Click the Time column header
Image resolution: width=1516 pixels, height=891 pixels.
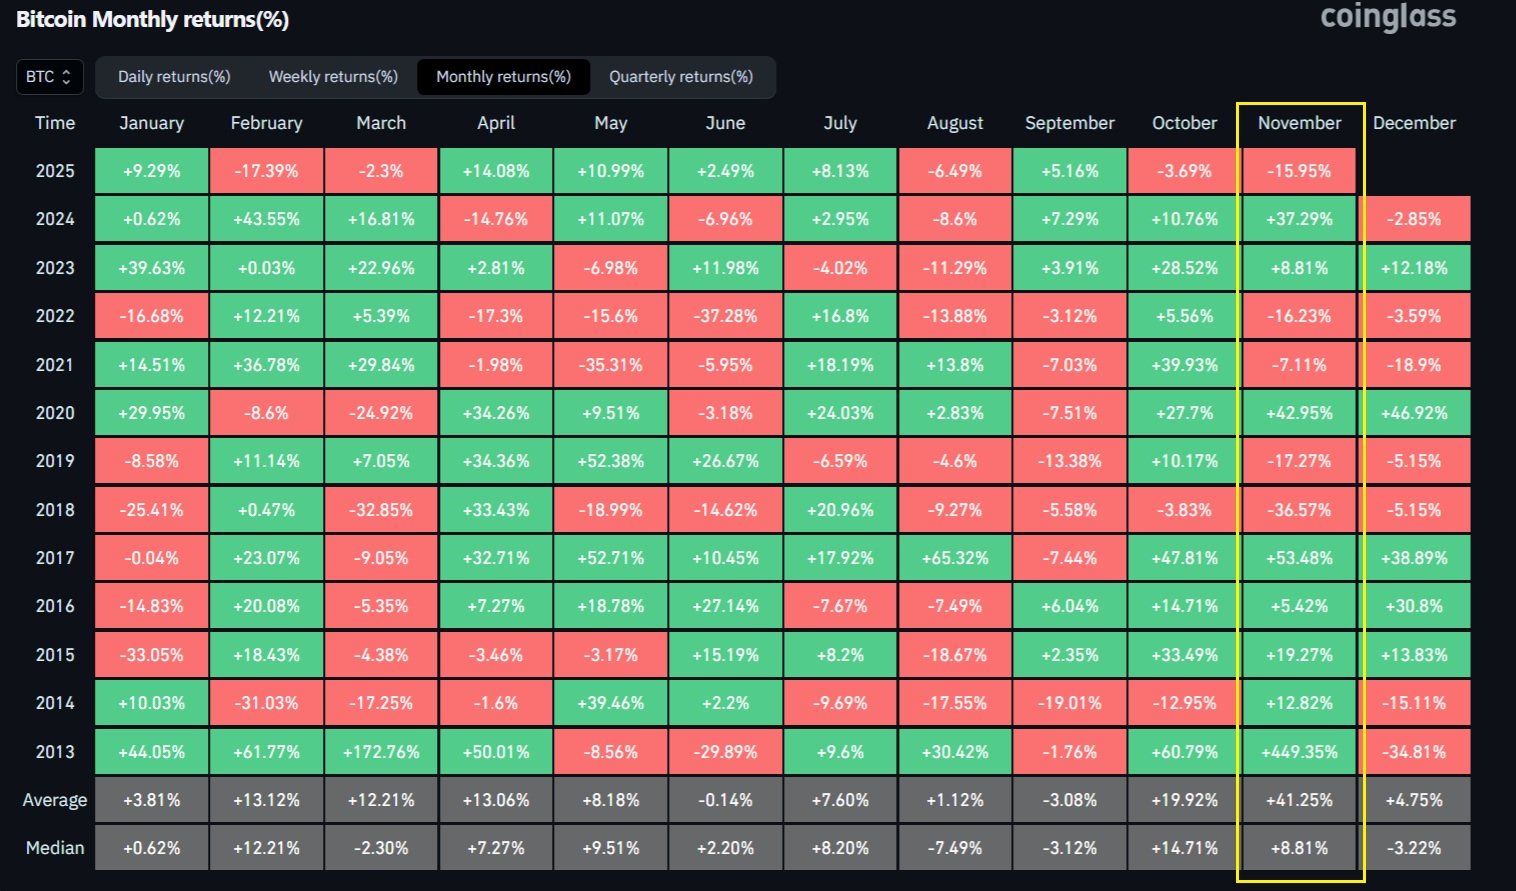tap(55, 123)
